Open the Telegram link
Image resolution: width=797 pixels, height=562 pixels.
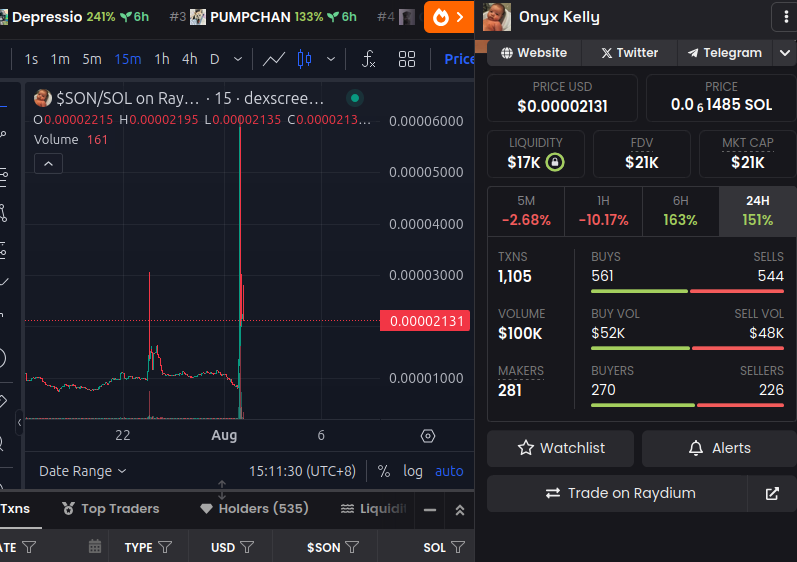coord(725,53)
